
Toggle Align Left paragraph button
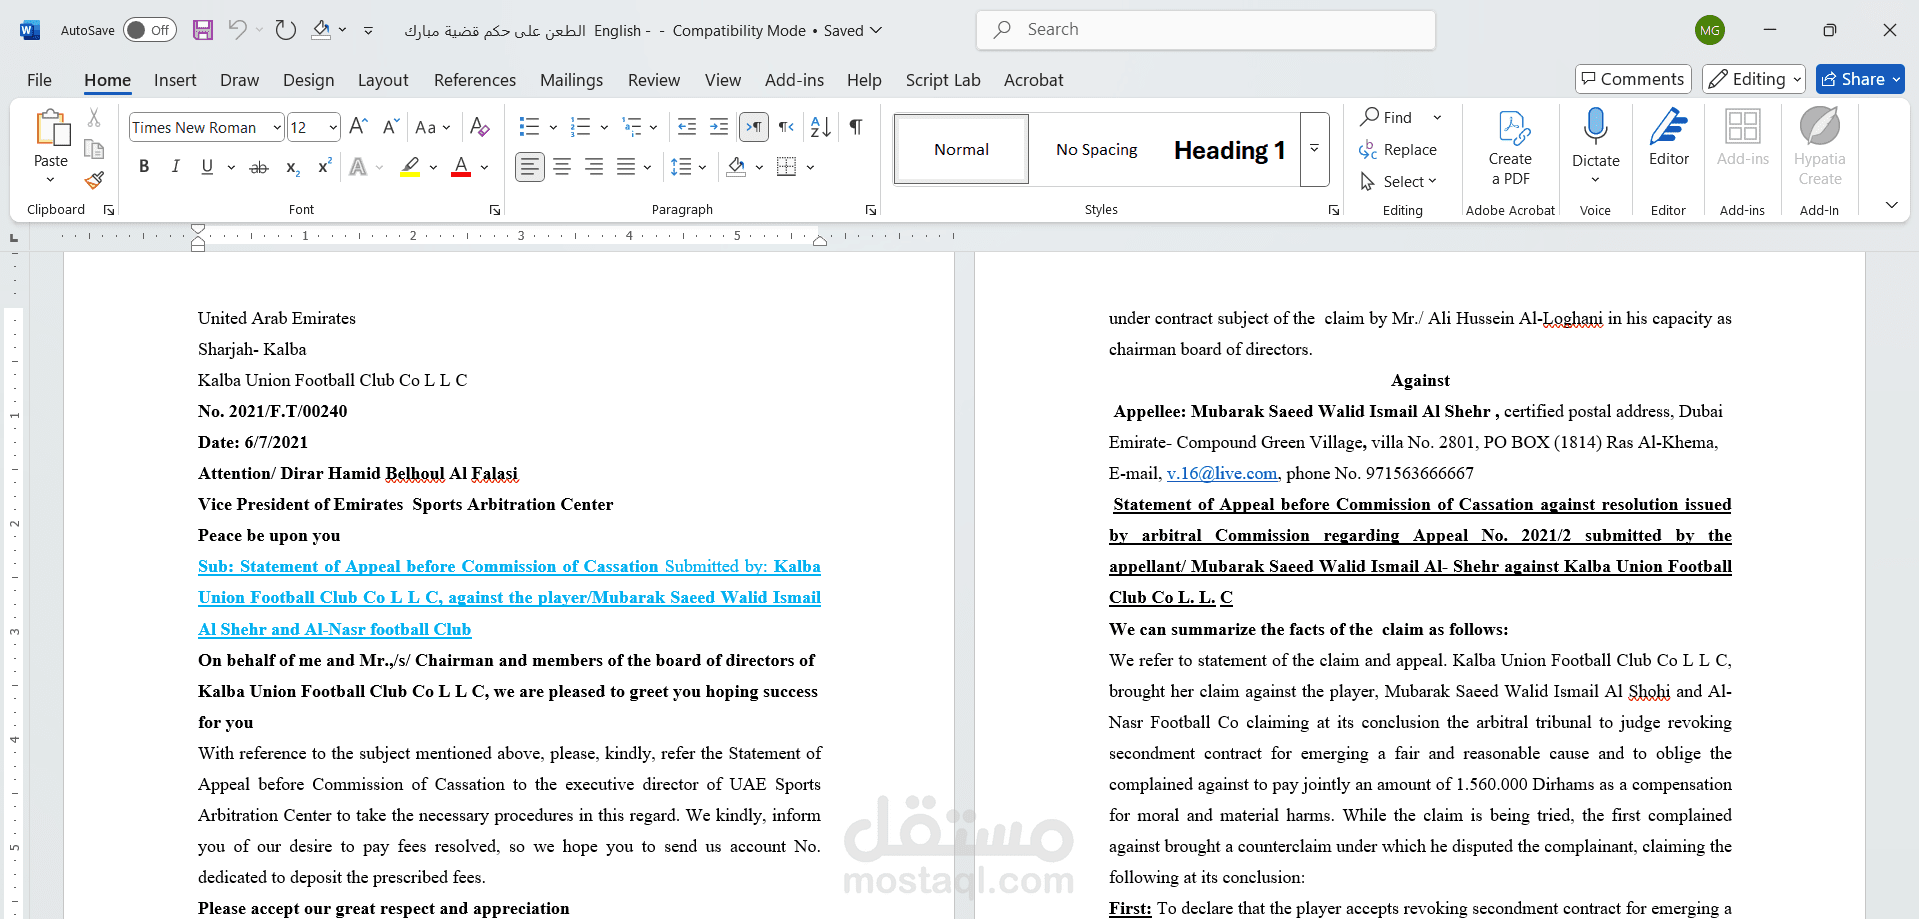(530, 167)
